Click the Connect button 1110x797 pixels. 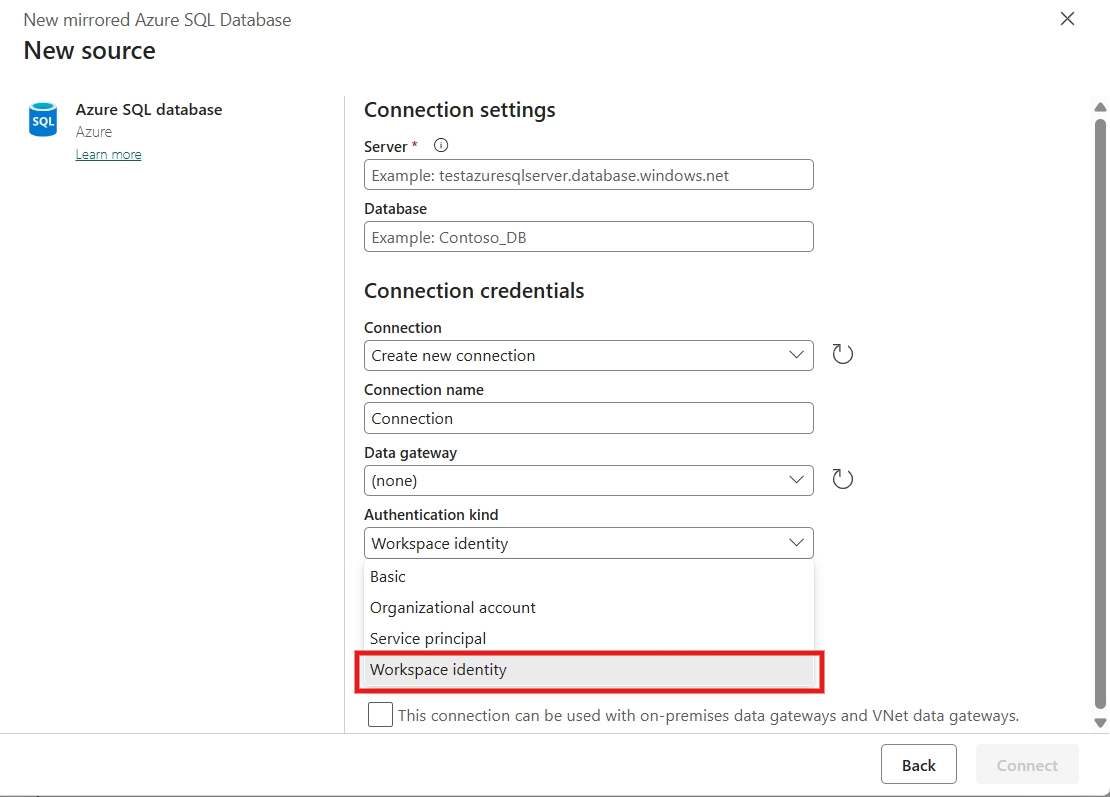1027,764
